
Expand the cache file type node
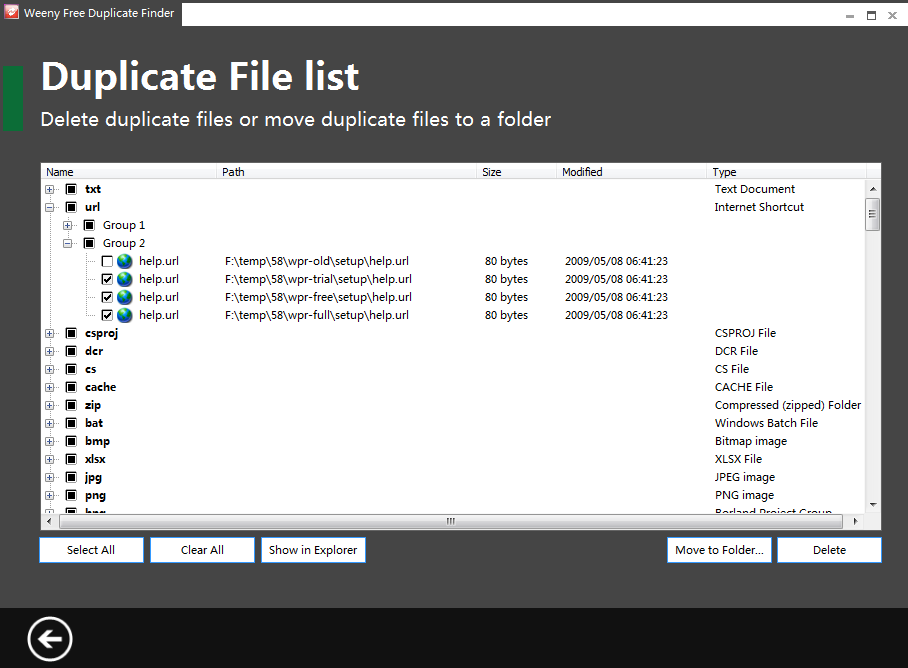(50, 387)
